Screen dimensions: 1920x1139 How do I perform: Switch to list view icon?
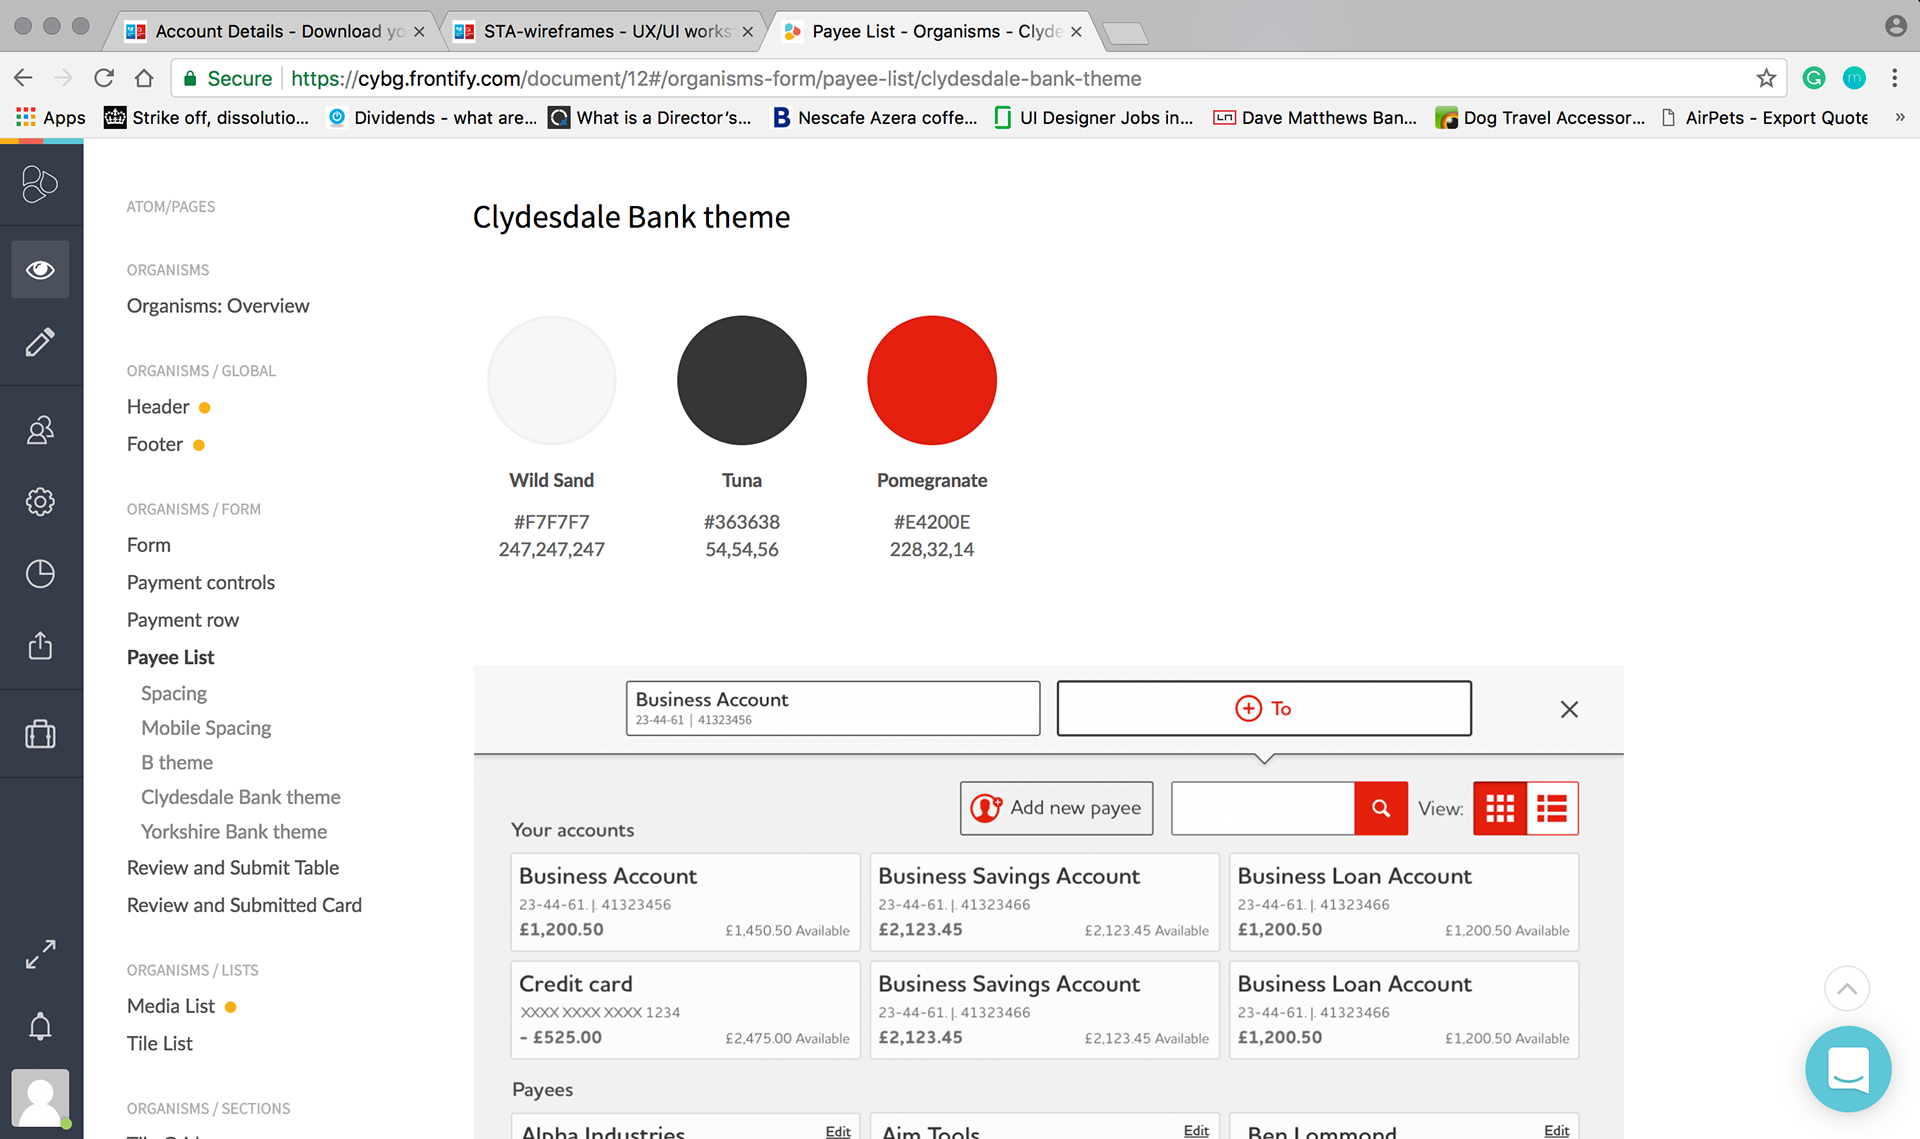(1552, 808)
